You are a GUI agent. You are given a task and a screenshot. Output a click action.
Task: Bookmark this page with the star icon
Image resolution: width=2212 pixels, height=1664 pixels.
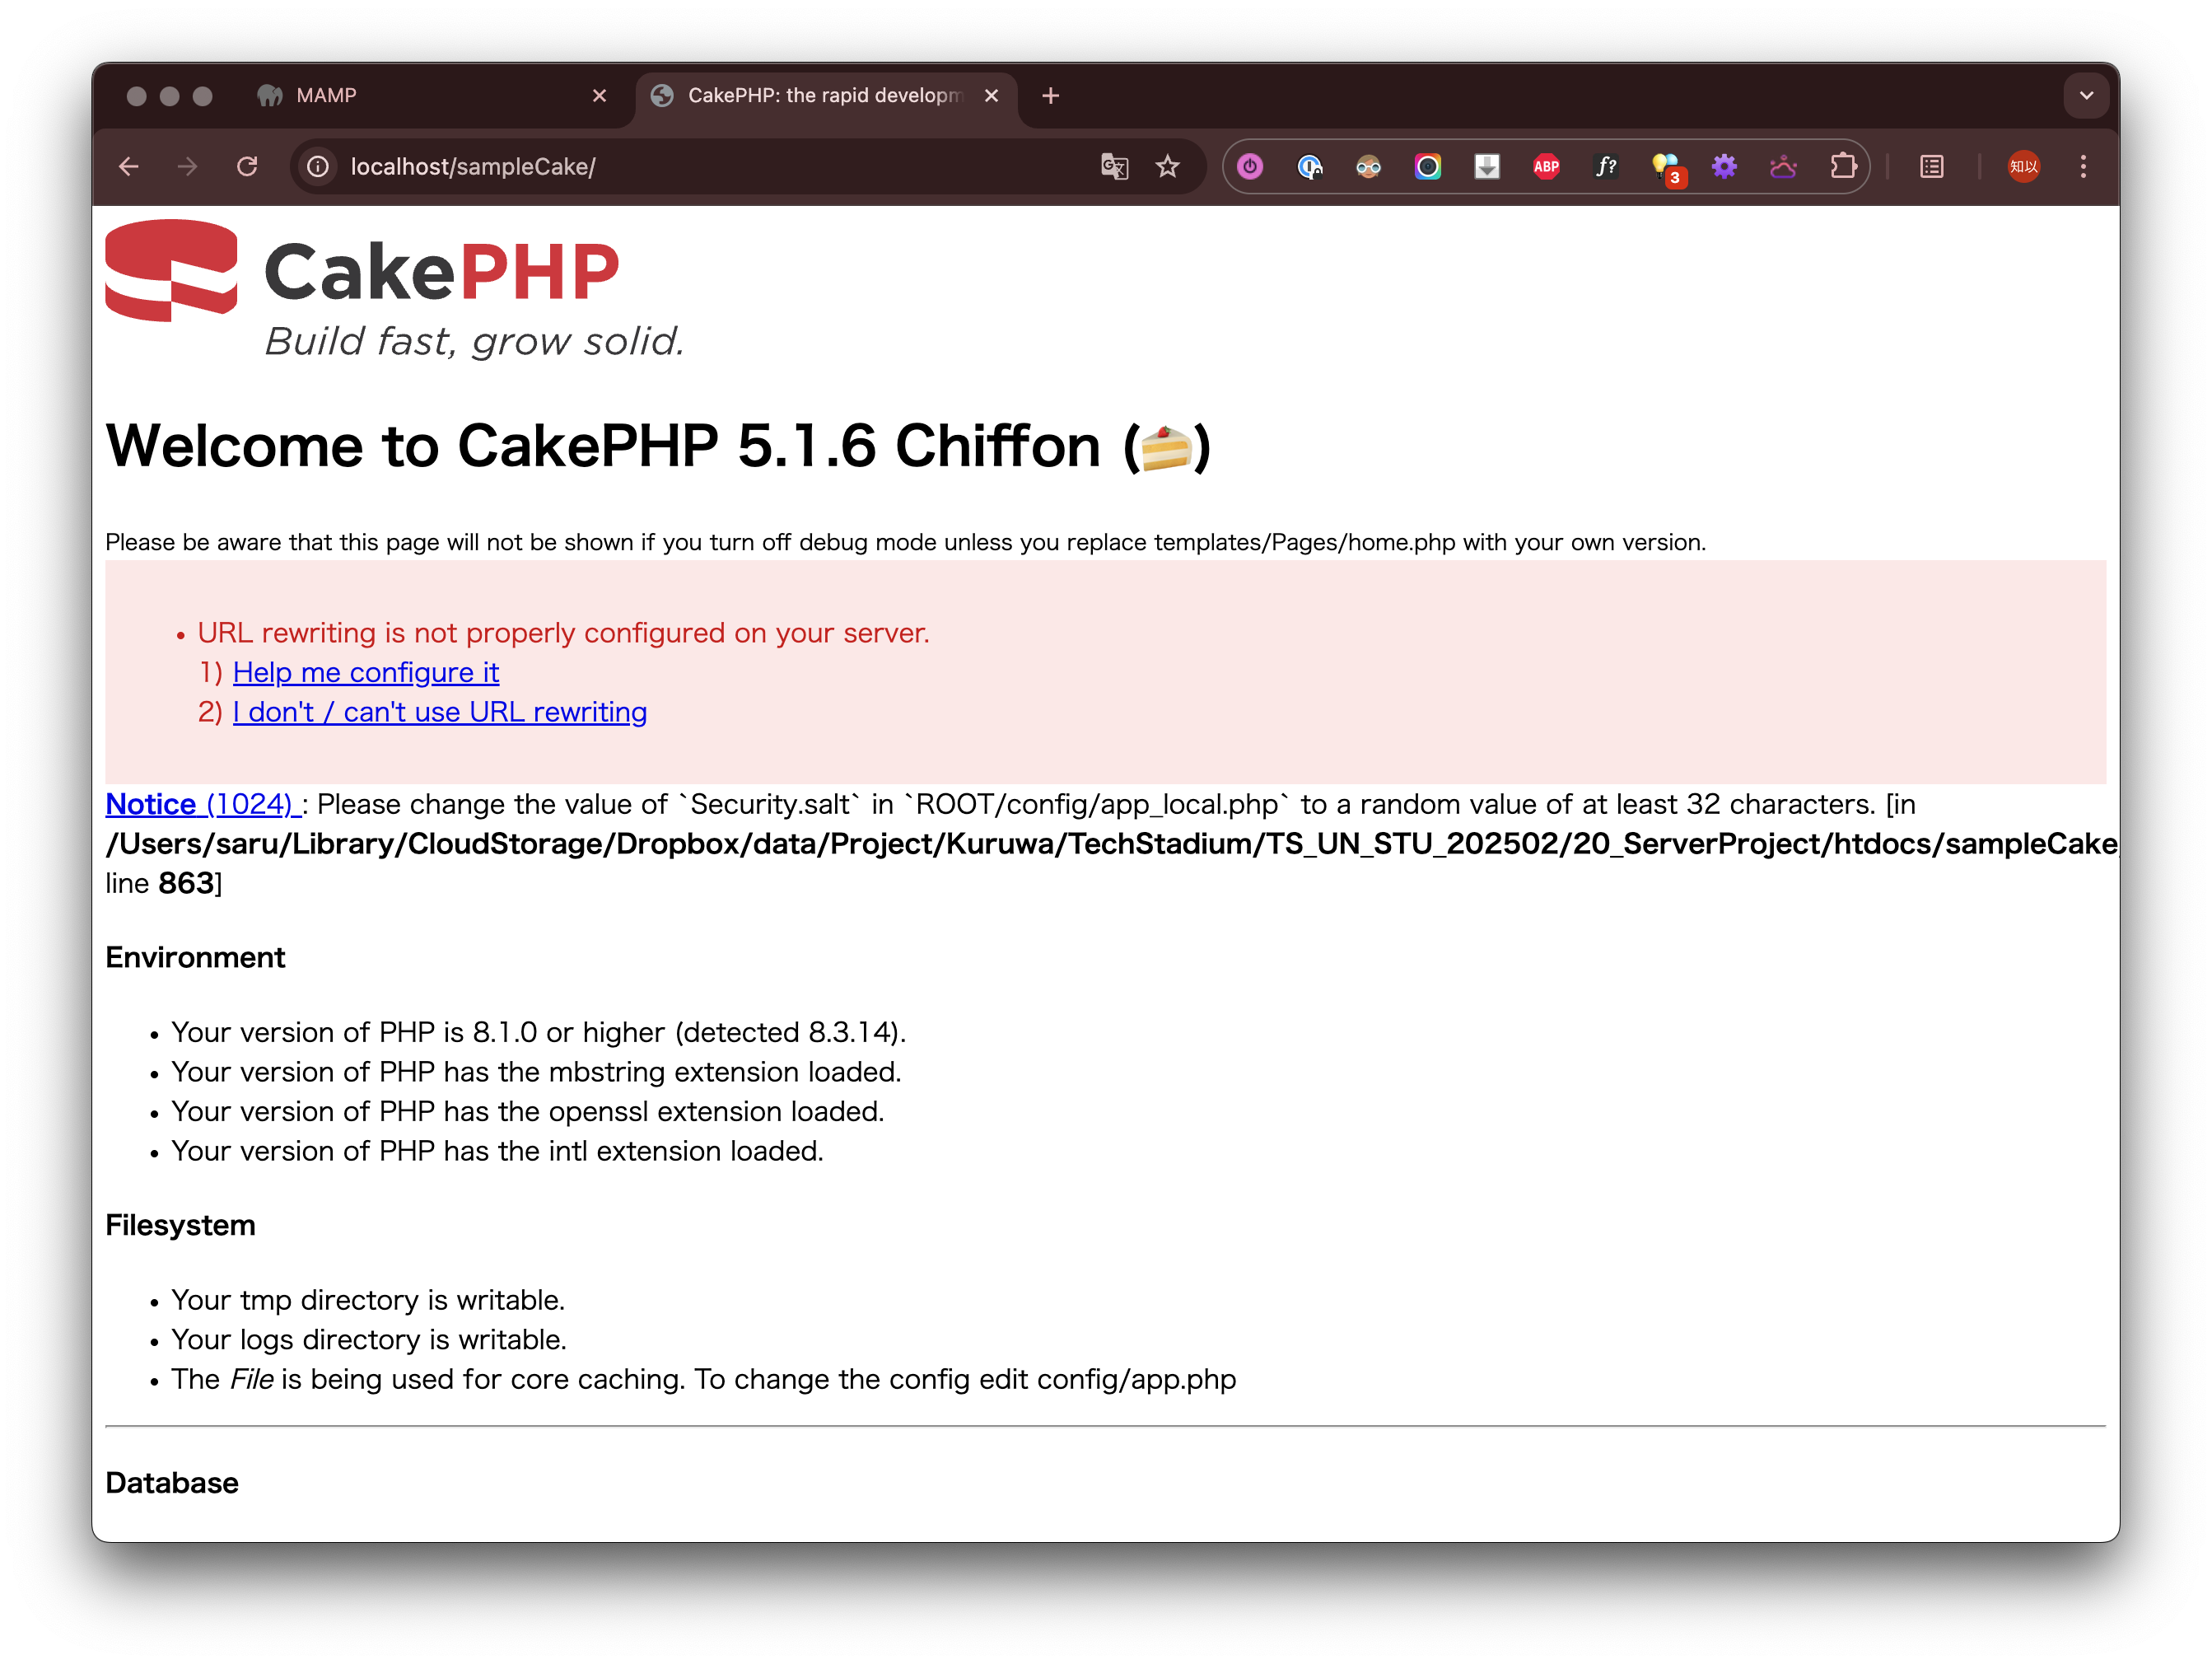pos(1168,167)
